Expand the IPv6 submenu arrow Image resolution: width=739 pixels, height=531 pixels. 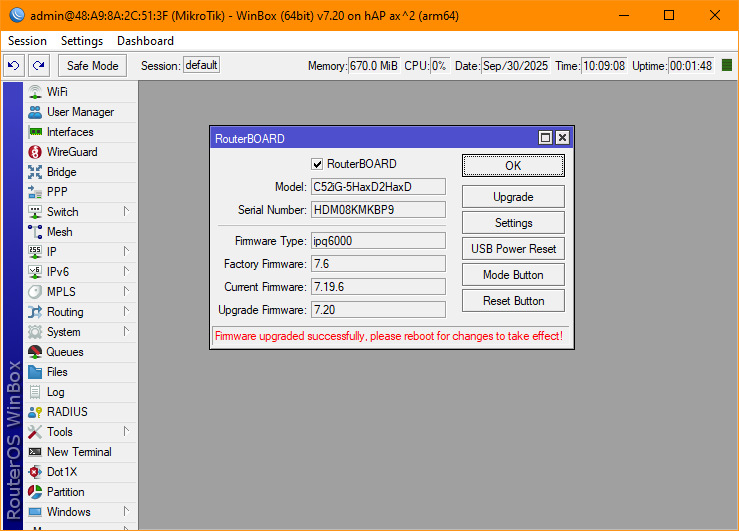(x=126, y=271)
